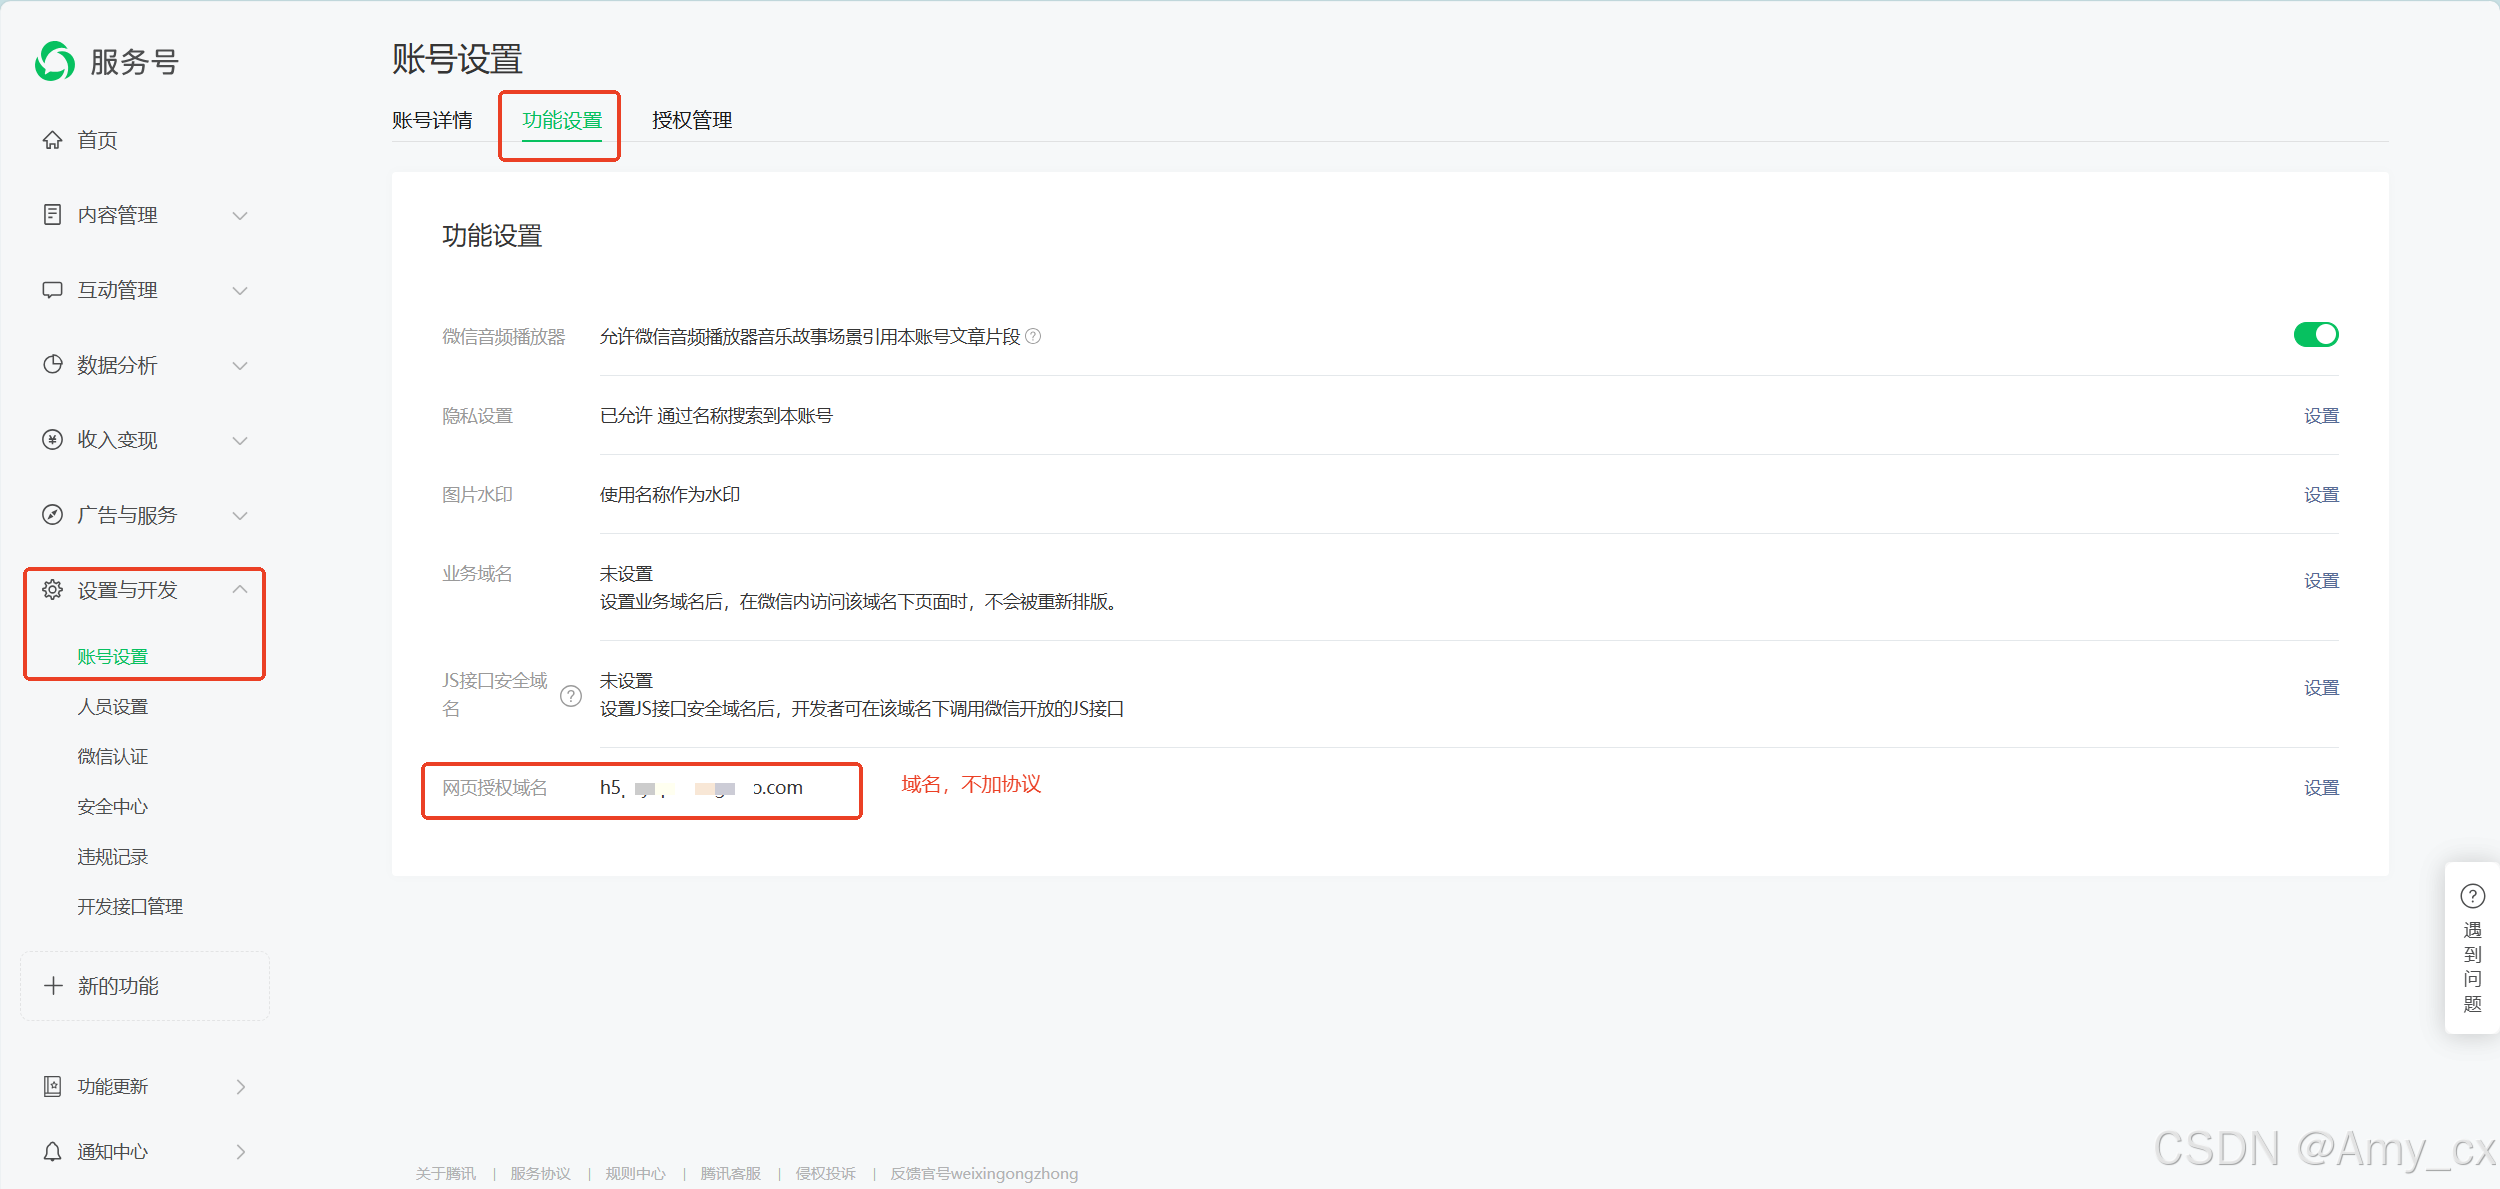This screenshot has width=2500, height=1189.
Task: Click the chat bubble icon beside 互动管理
Action: [x=53, y=290]
